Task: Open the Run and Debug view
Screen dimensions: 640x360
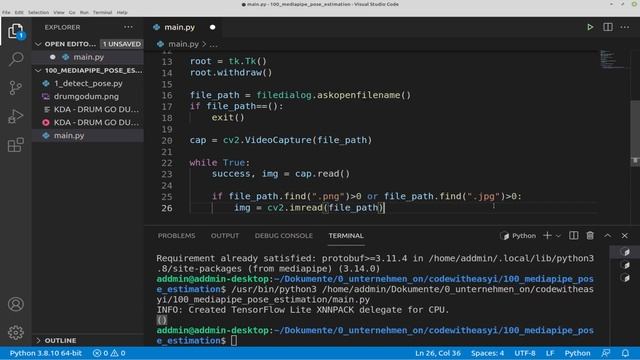Action: (16, 116)
